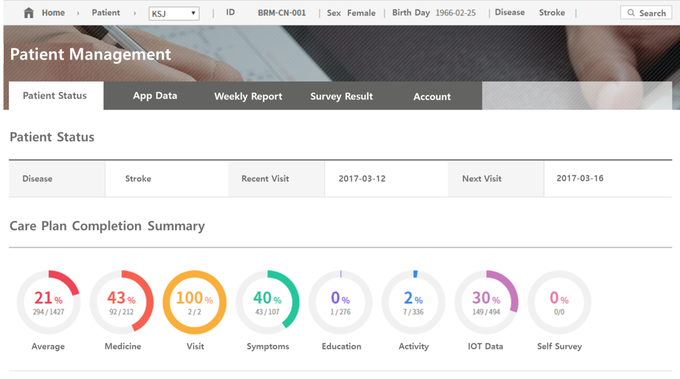Viewport: 680px width, 379px height.
Task: Click the Home house icon
Action: [29, 13]
